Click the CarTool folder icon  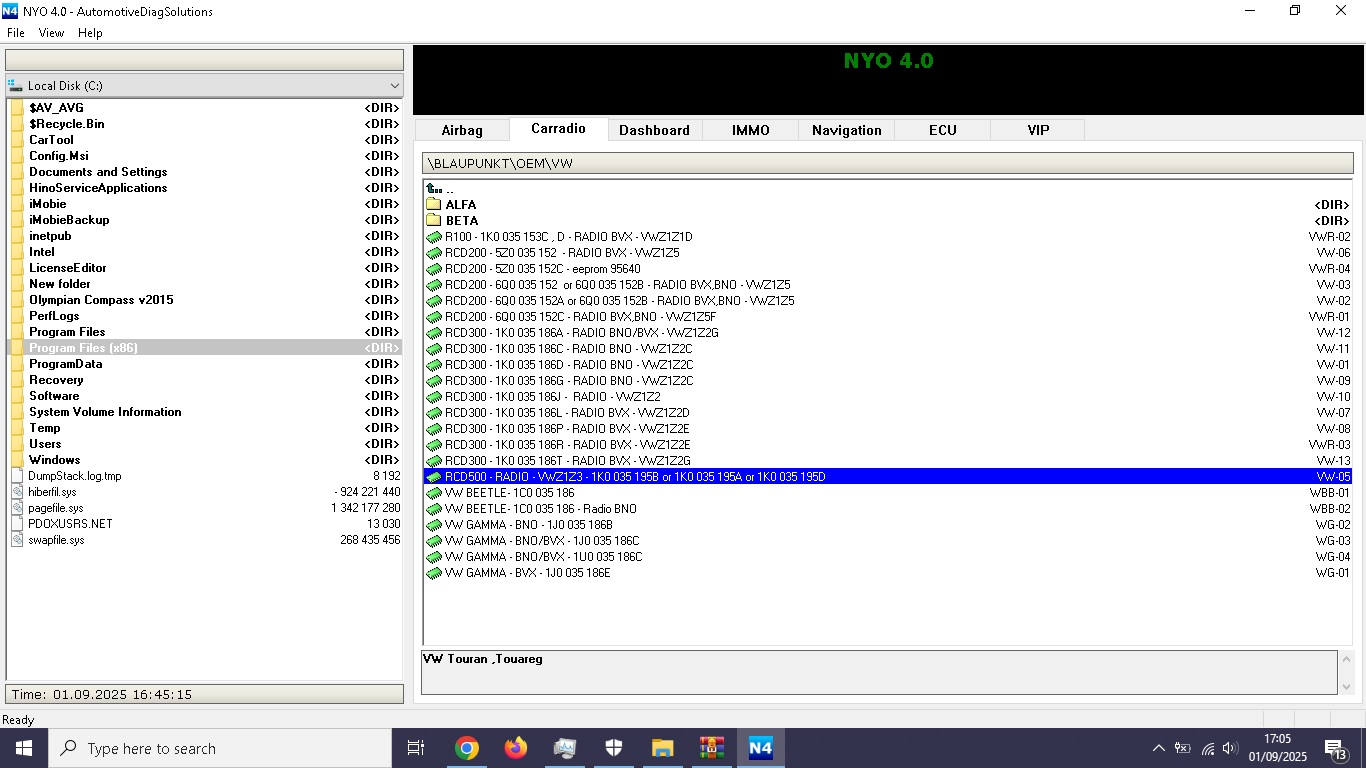click(17, 140)
